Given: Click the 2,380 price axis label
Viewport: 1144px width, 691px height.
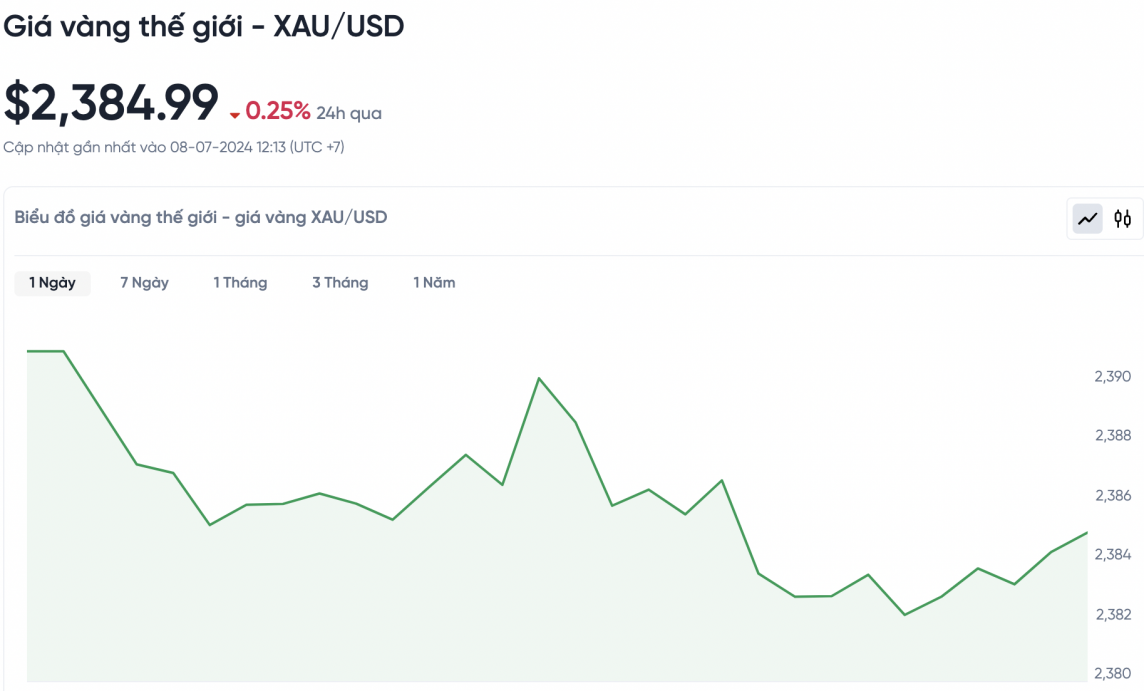Looking at the screenshot, I should (x=1113, y=673).
